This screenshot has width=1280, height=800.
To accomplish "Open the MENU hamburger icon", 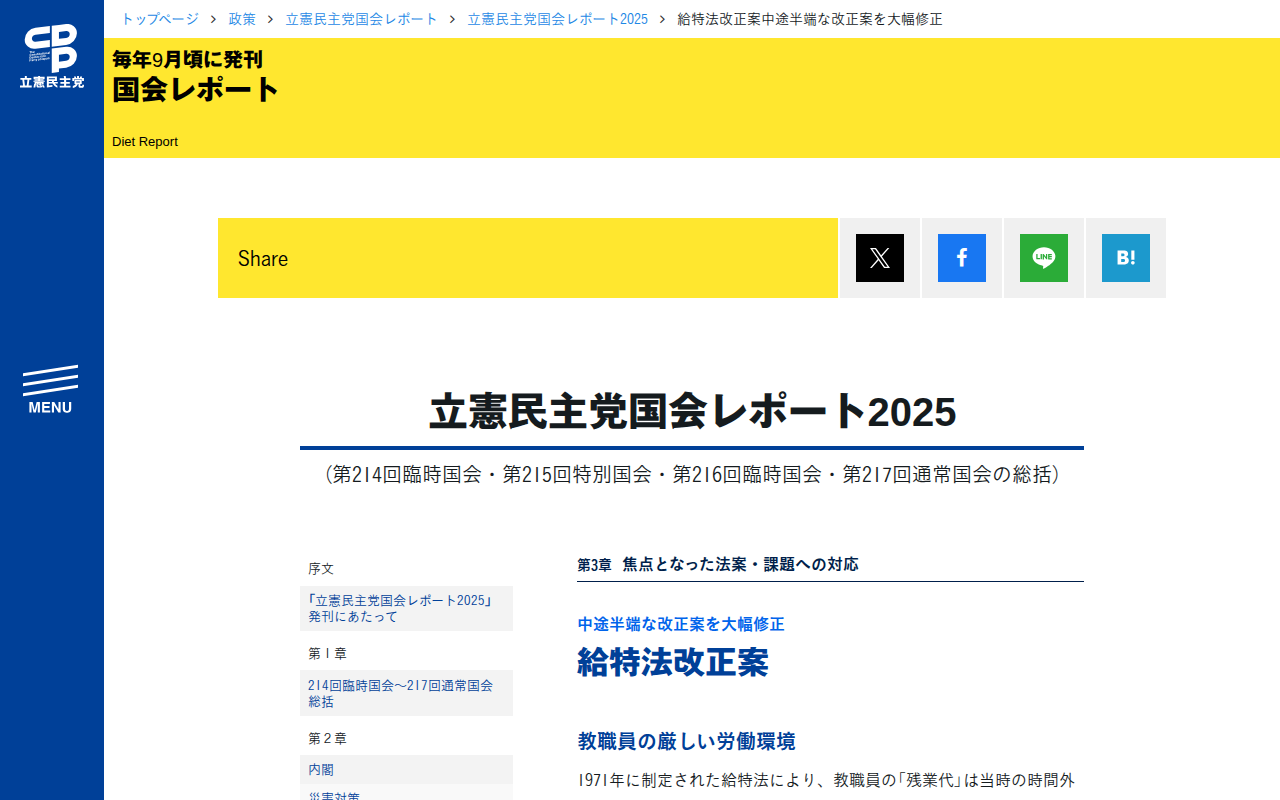I will pyautogui.click(x=50, y=390).
